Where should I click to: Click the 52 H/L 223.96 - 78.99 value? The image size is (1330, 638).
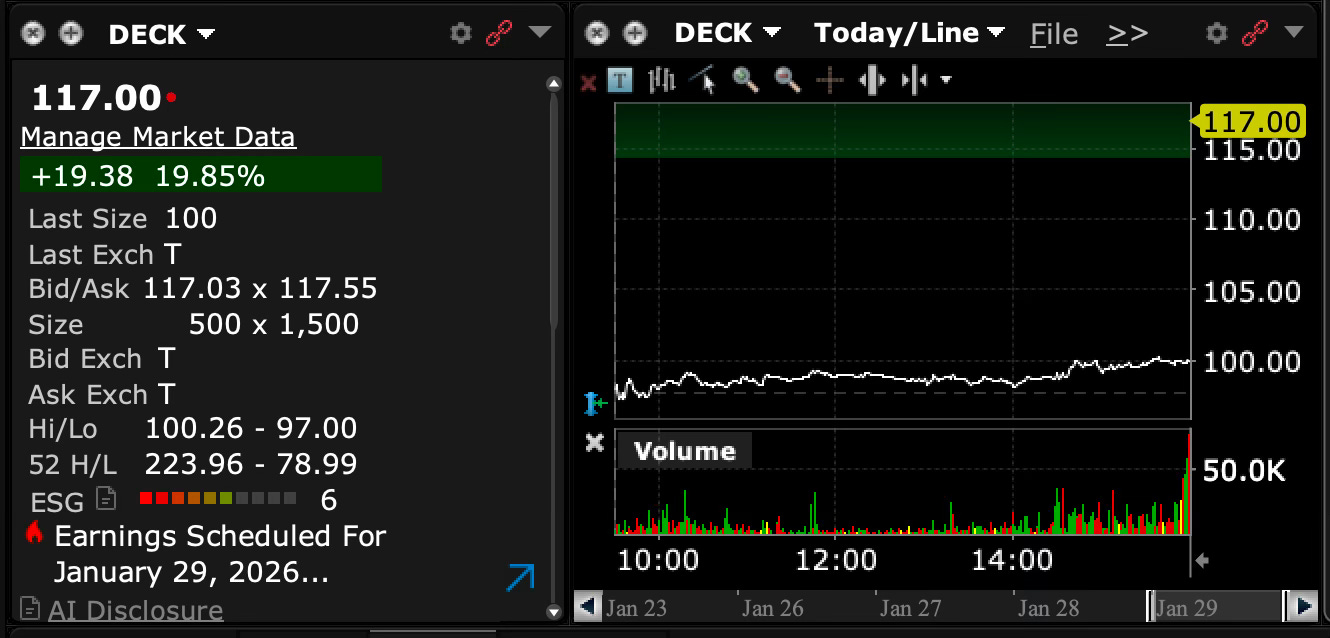(251, 464)
